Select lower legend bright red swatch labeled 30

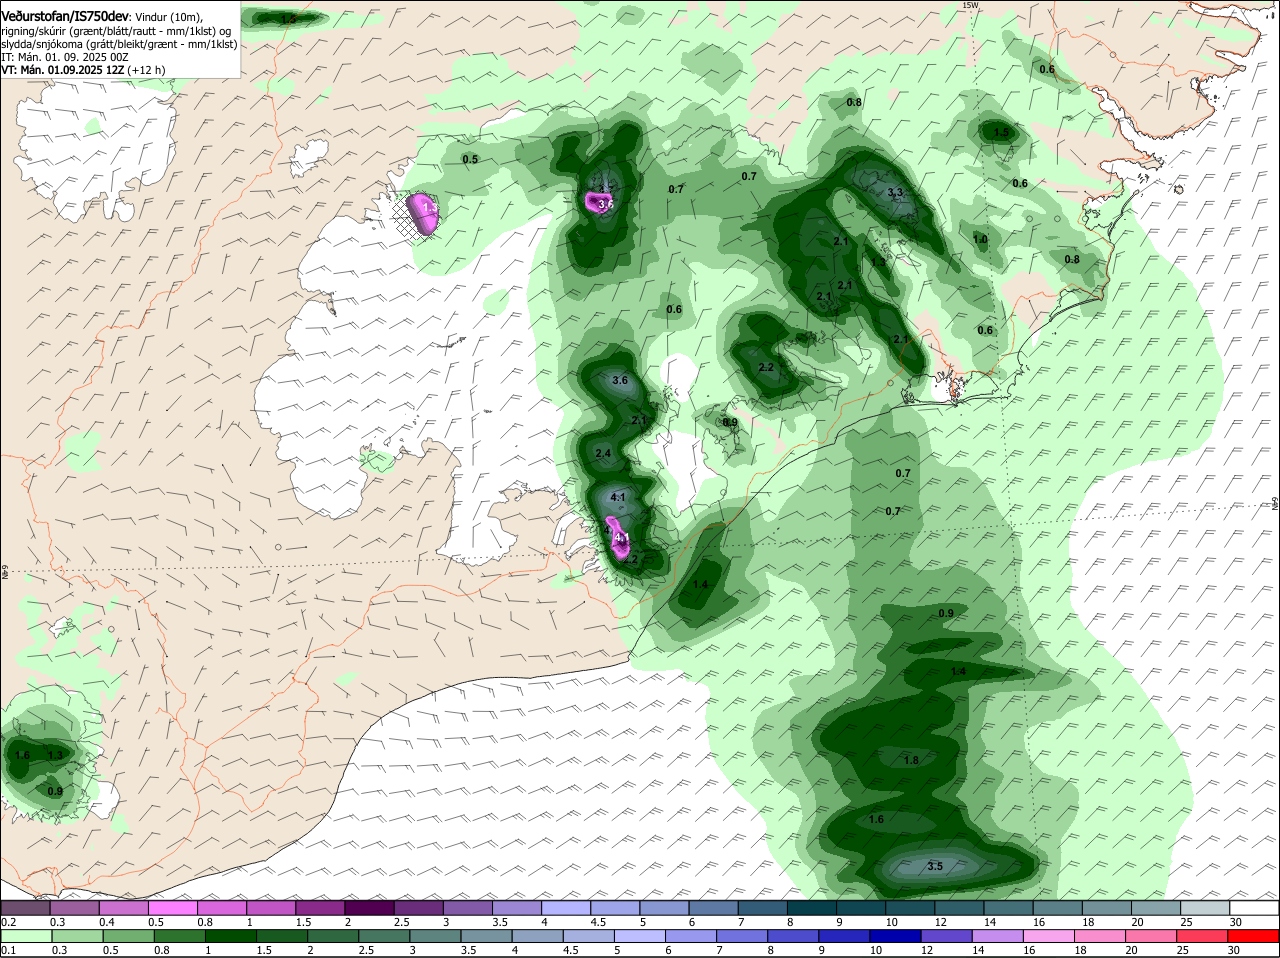tap(1254, 937)
